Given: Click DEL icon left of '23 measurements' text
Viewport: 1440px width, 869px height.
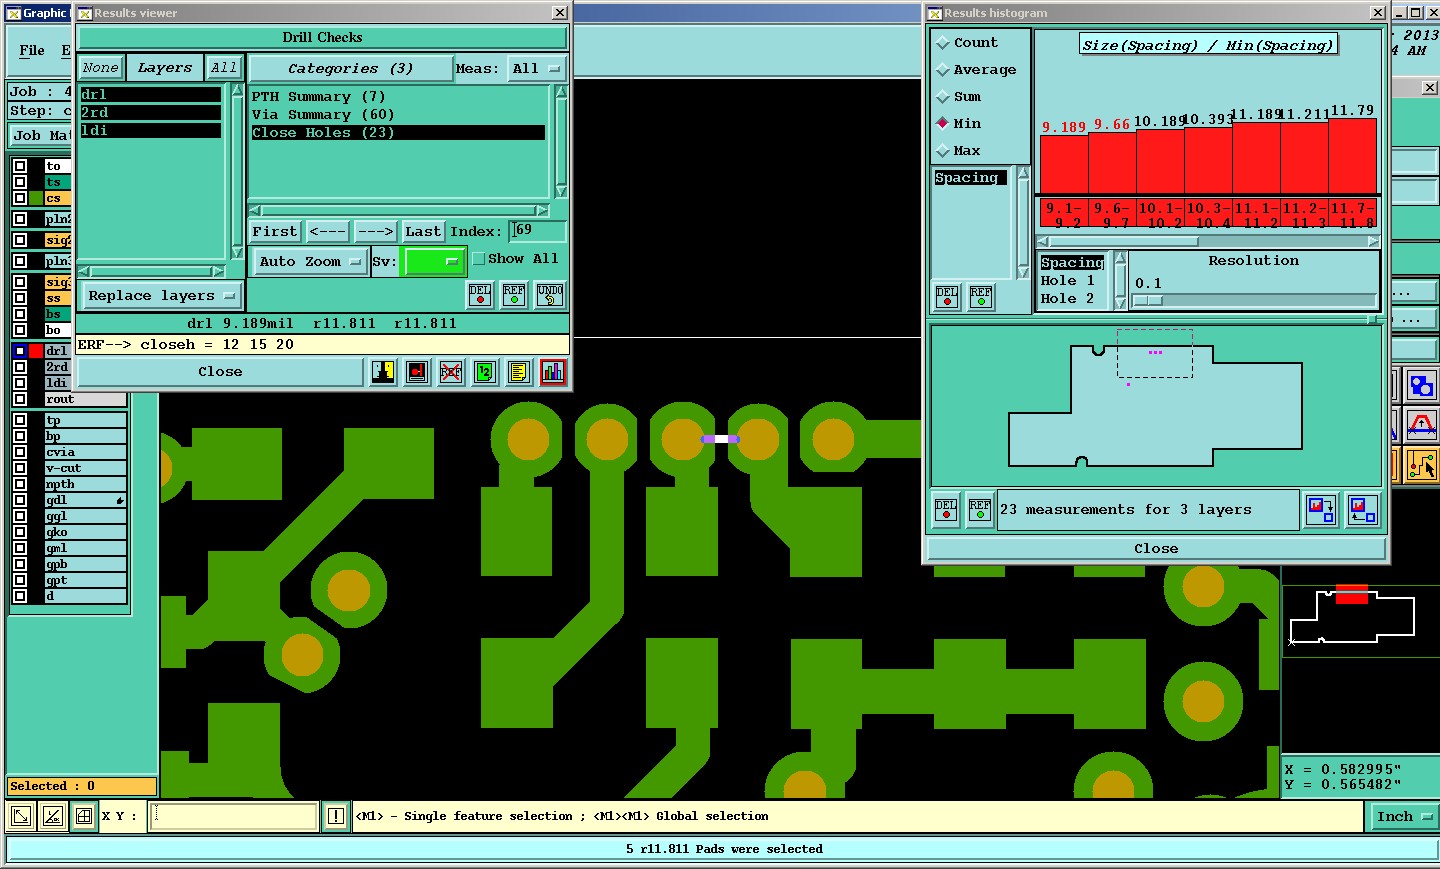Looking at the screenshot, I should [x=946, y=509].
